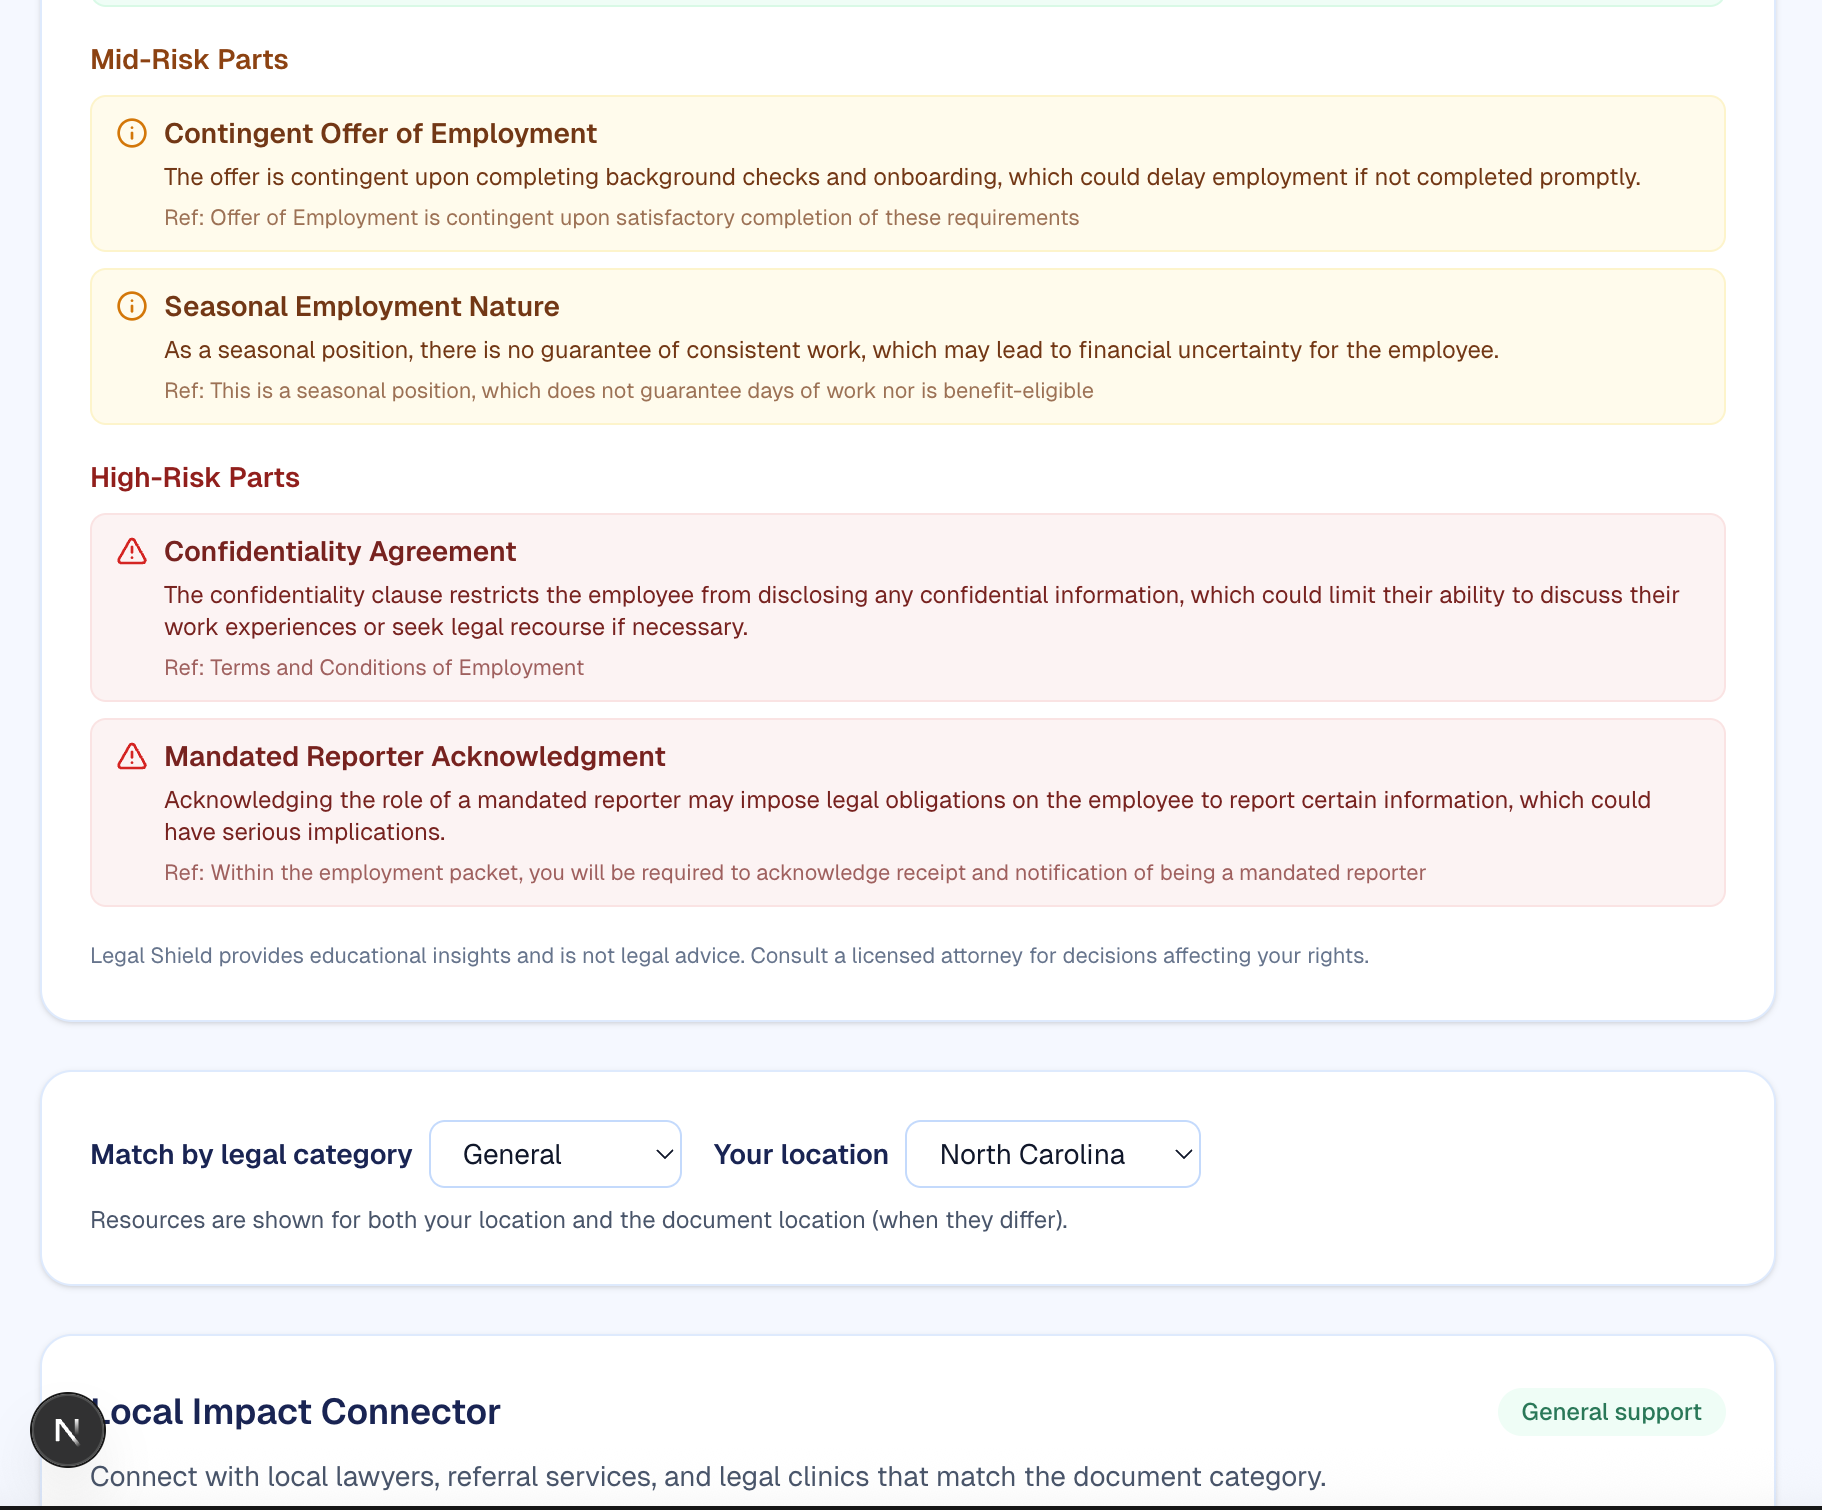The height and width of the screenshot is (1510, 1822).
Task: Click the Legal Shield educational insights disclaimer
Action: [x=729, y=956]
